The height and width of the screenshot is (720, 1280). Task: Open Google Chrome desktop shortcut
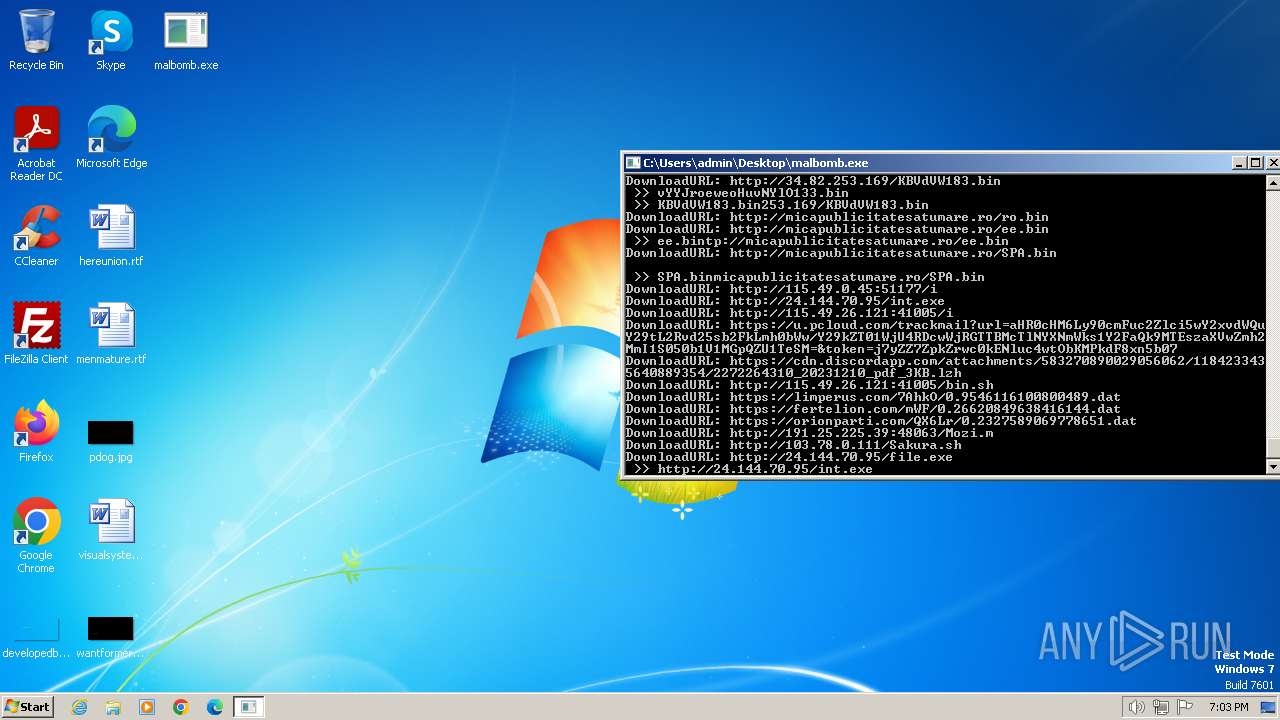click(x=36, y=536)
